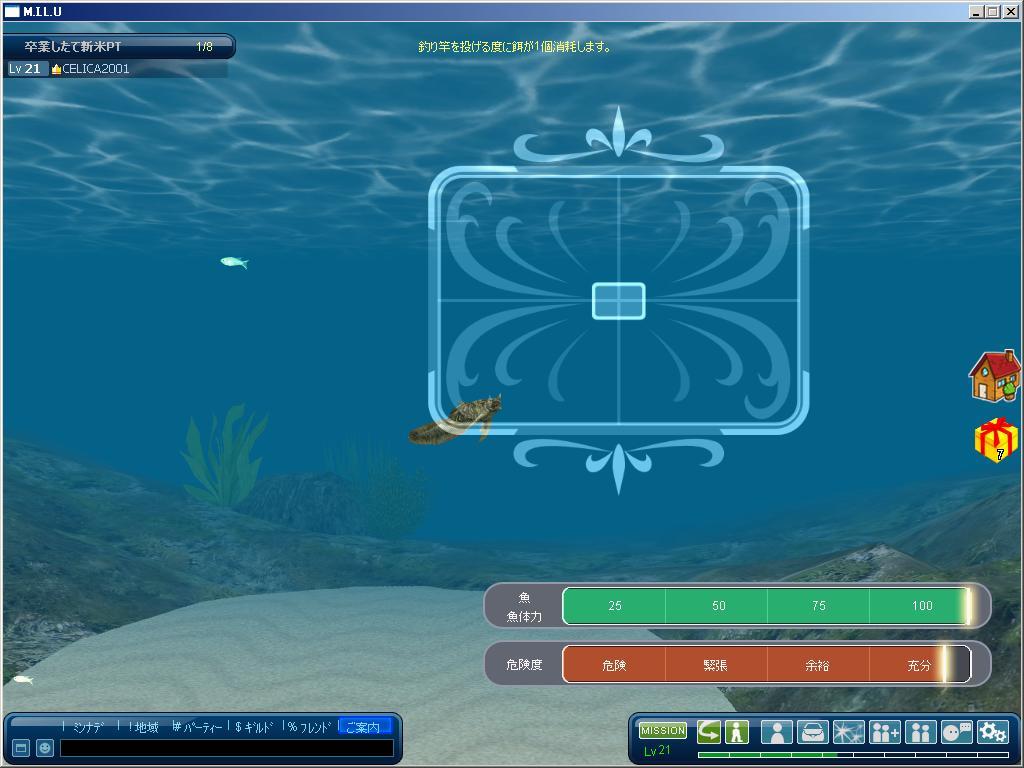Open the speech bubble chat icon
The width and height of the screenshot is (1024, 768).
(956, 732)
